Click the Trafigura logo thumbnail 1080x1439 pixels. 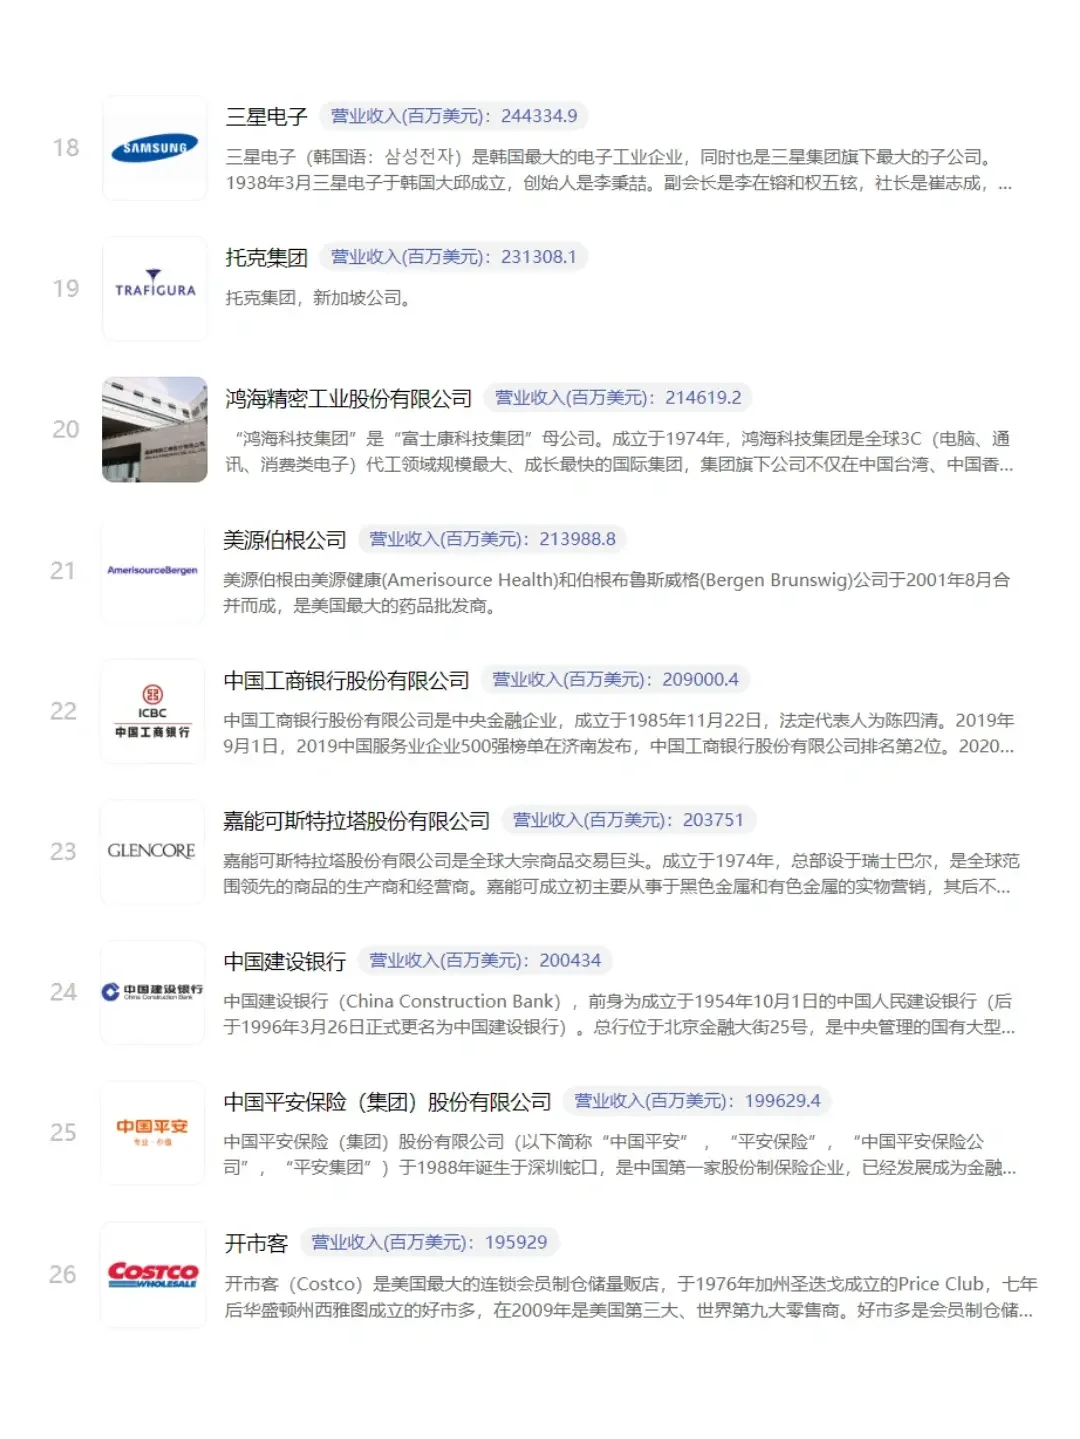click(155, 289)
